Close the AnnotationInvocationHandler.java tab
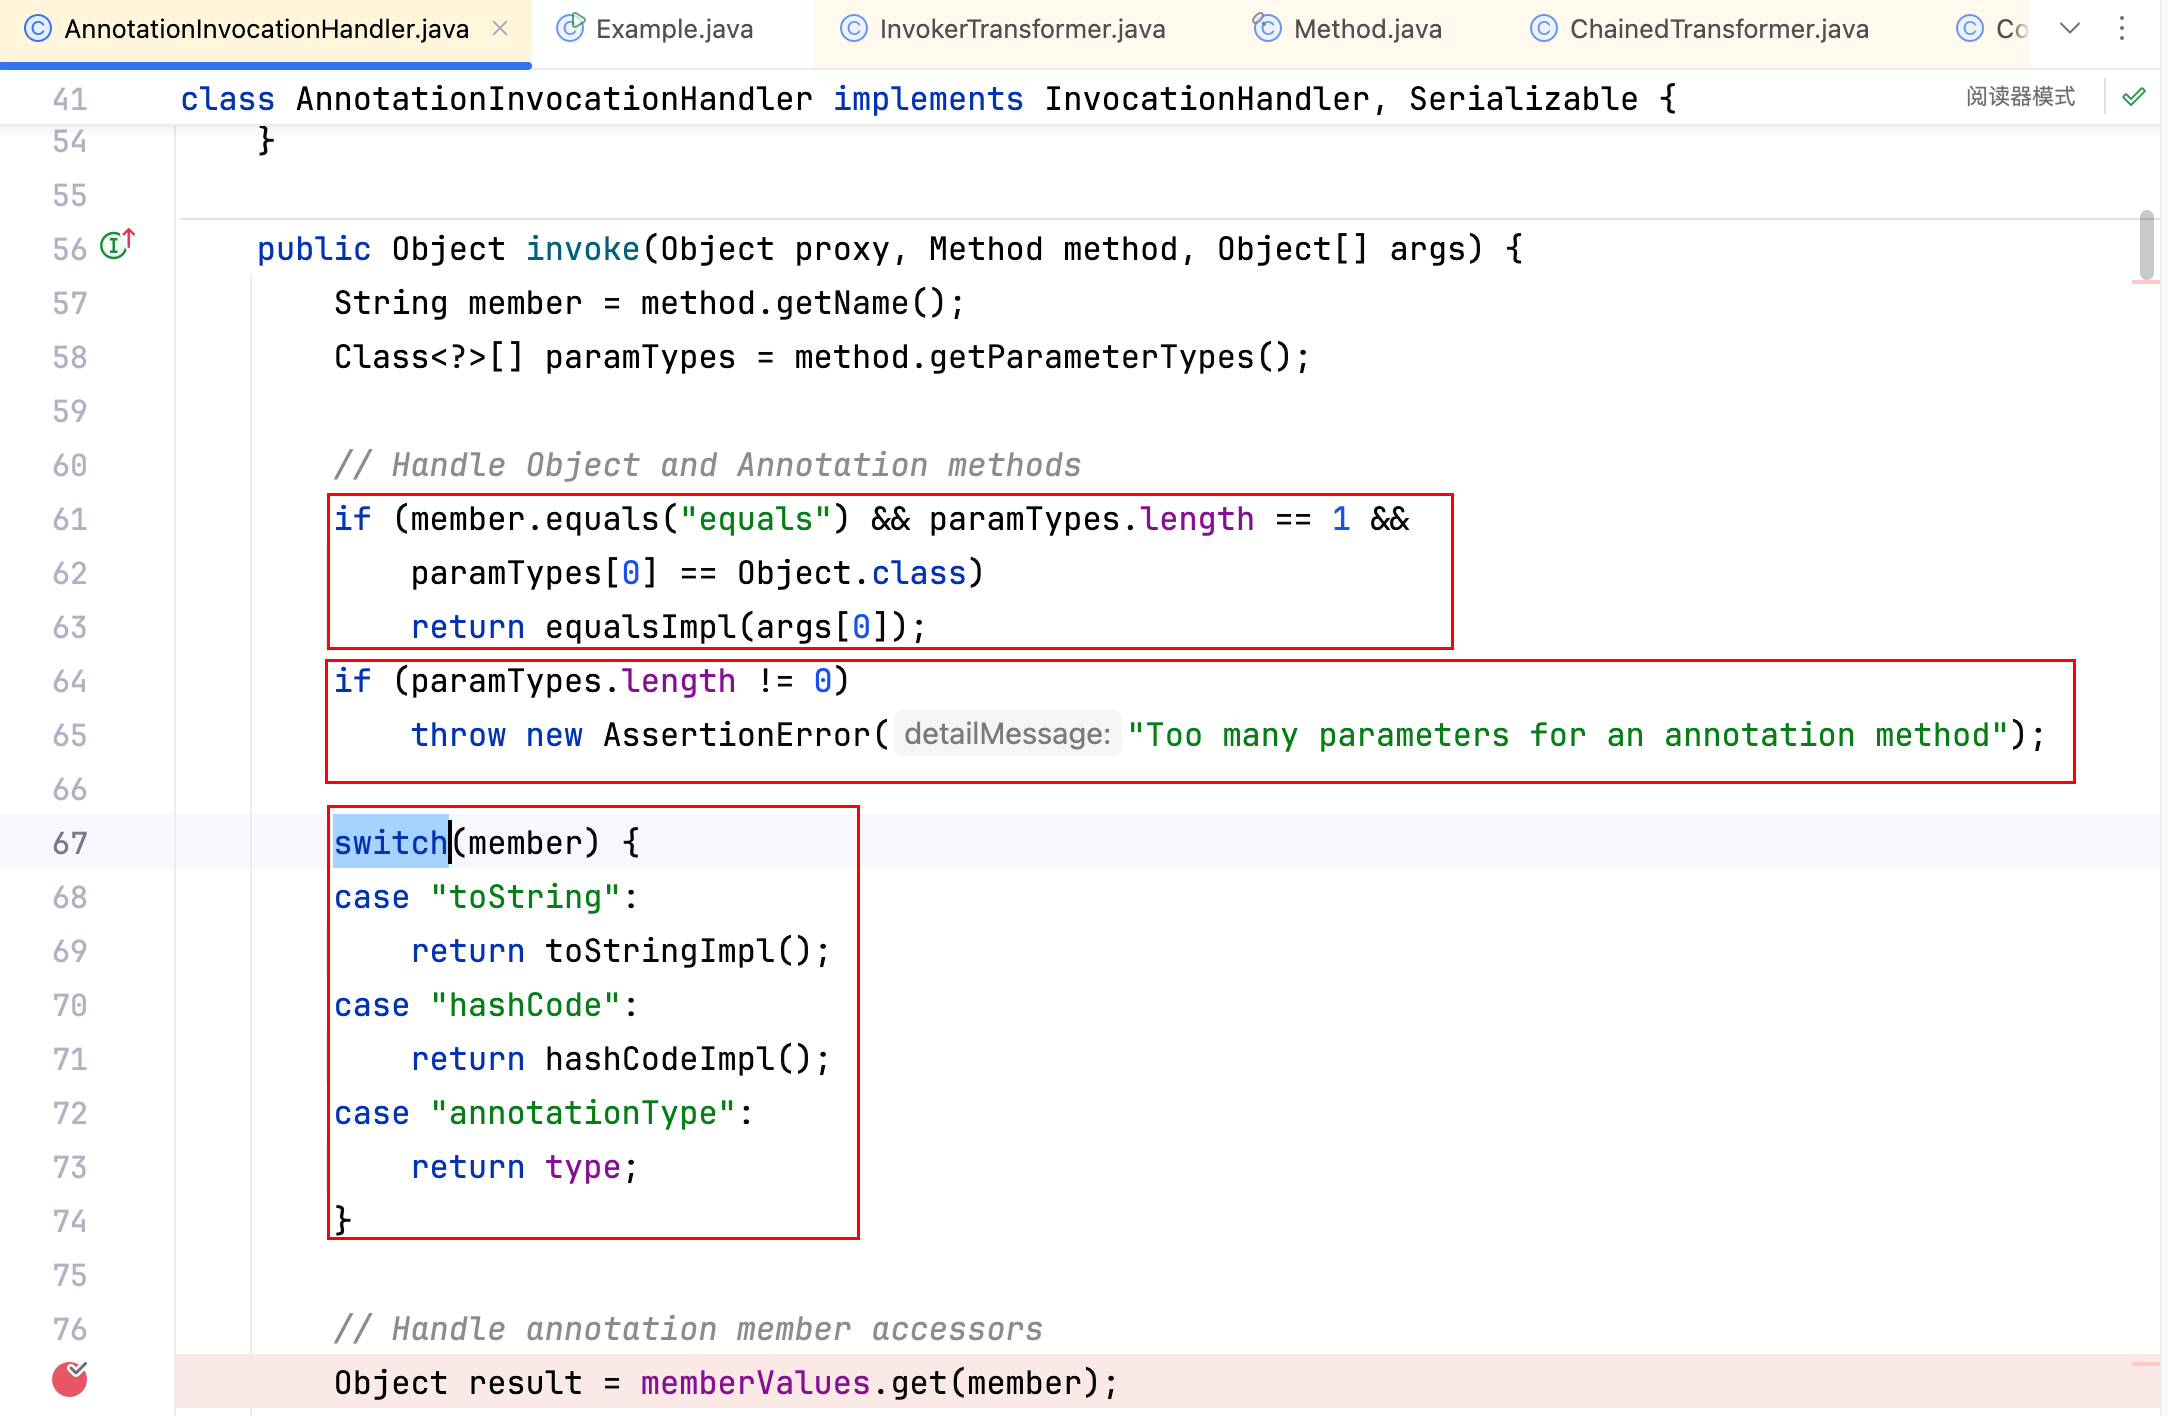This screenshot has width=2168, height=1416. 500,29
